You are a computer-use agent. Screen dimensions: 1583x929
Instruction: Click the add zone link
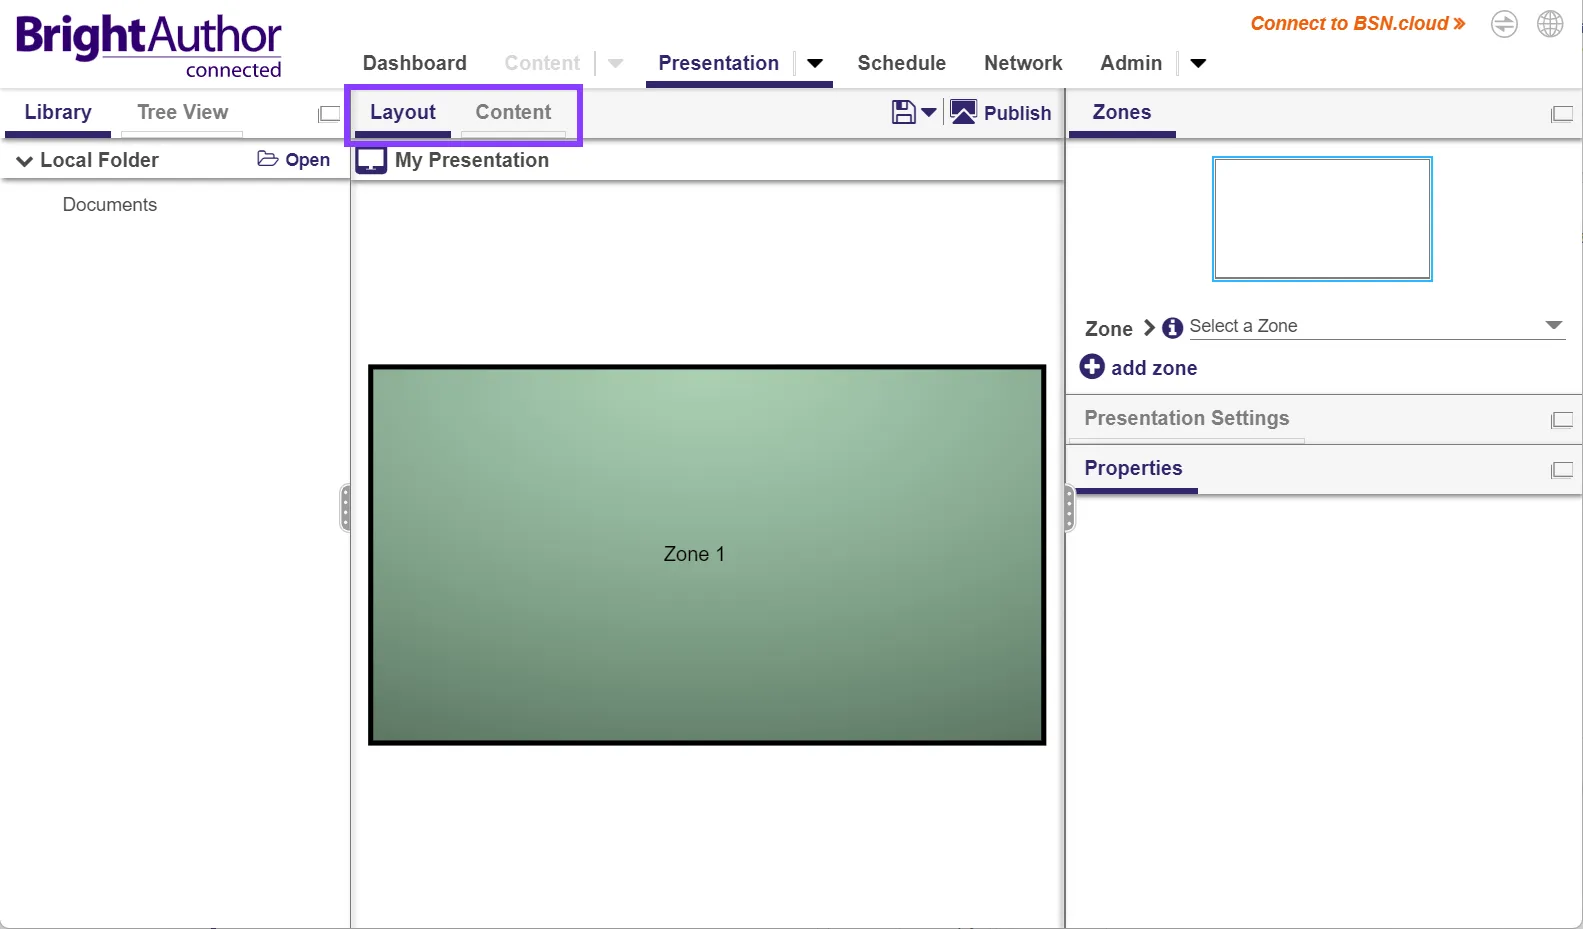[x=1154, y=368]
